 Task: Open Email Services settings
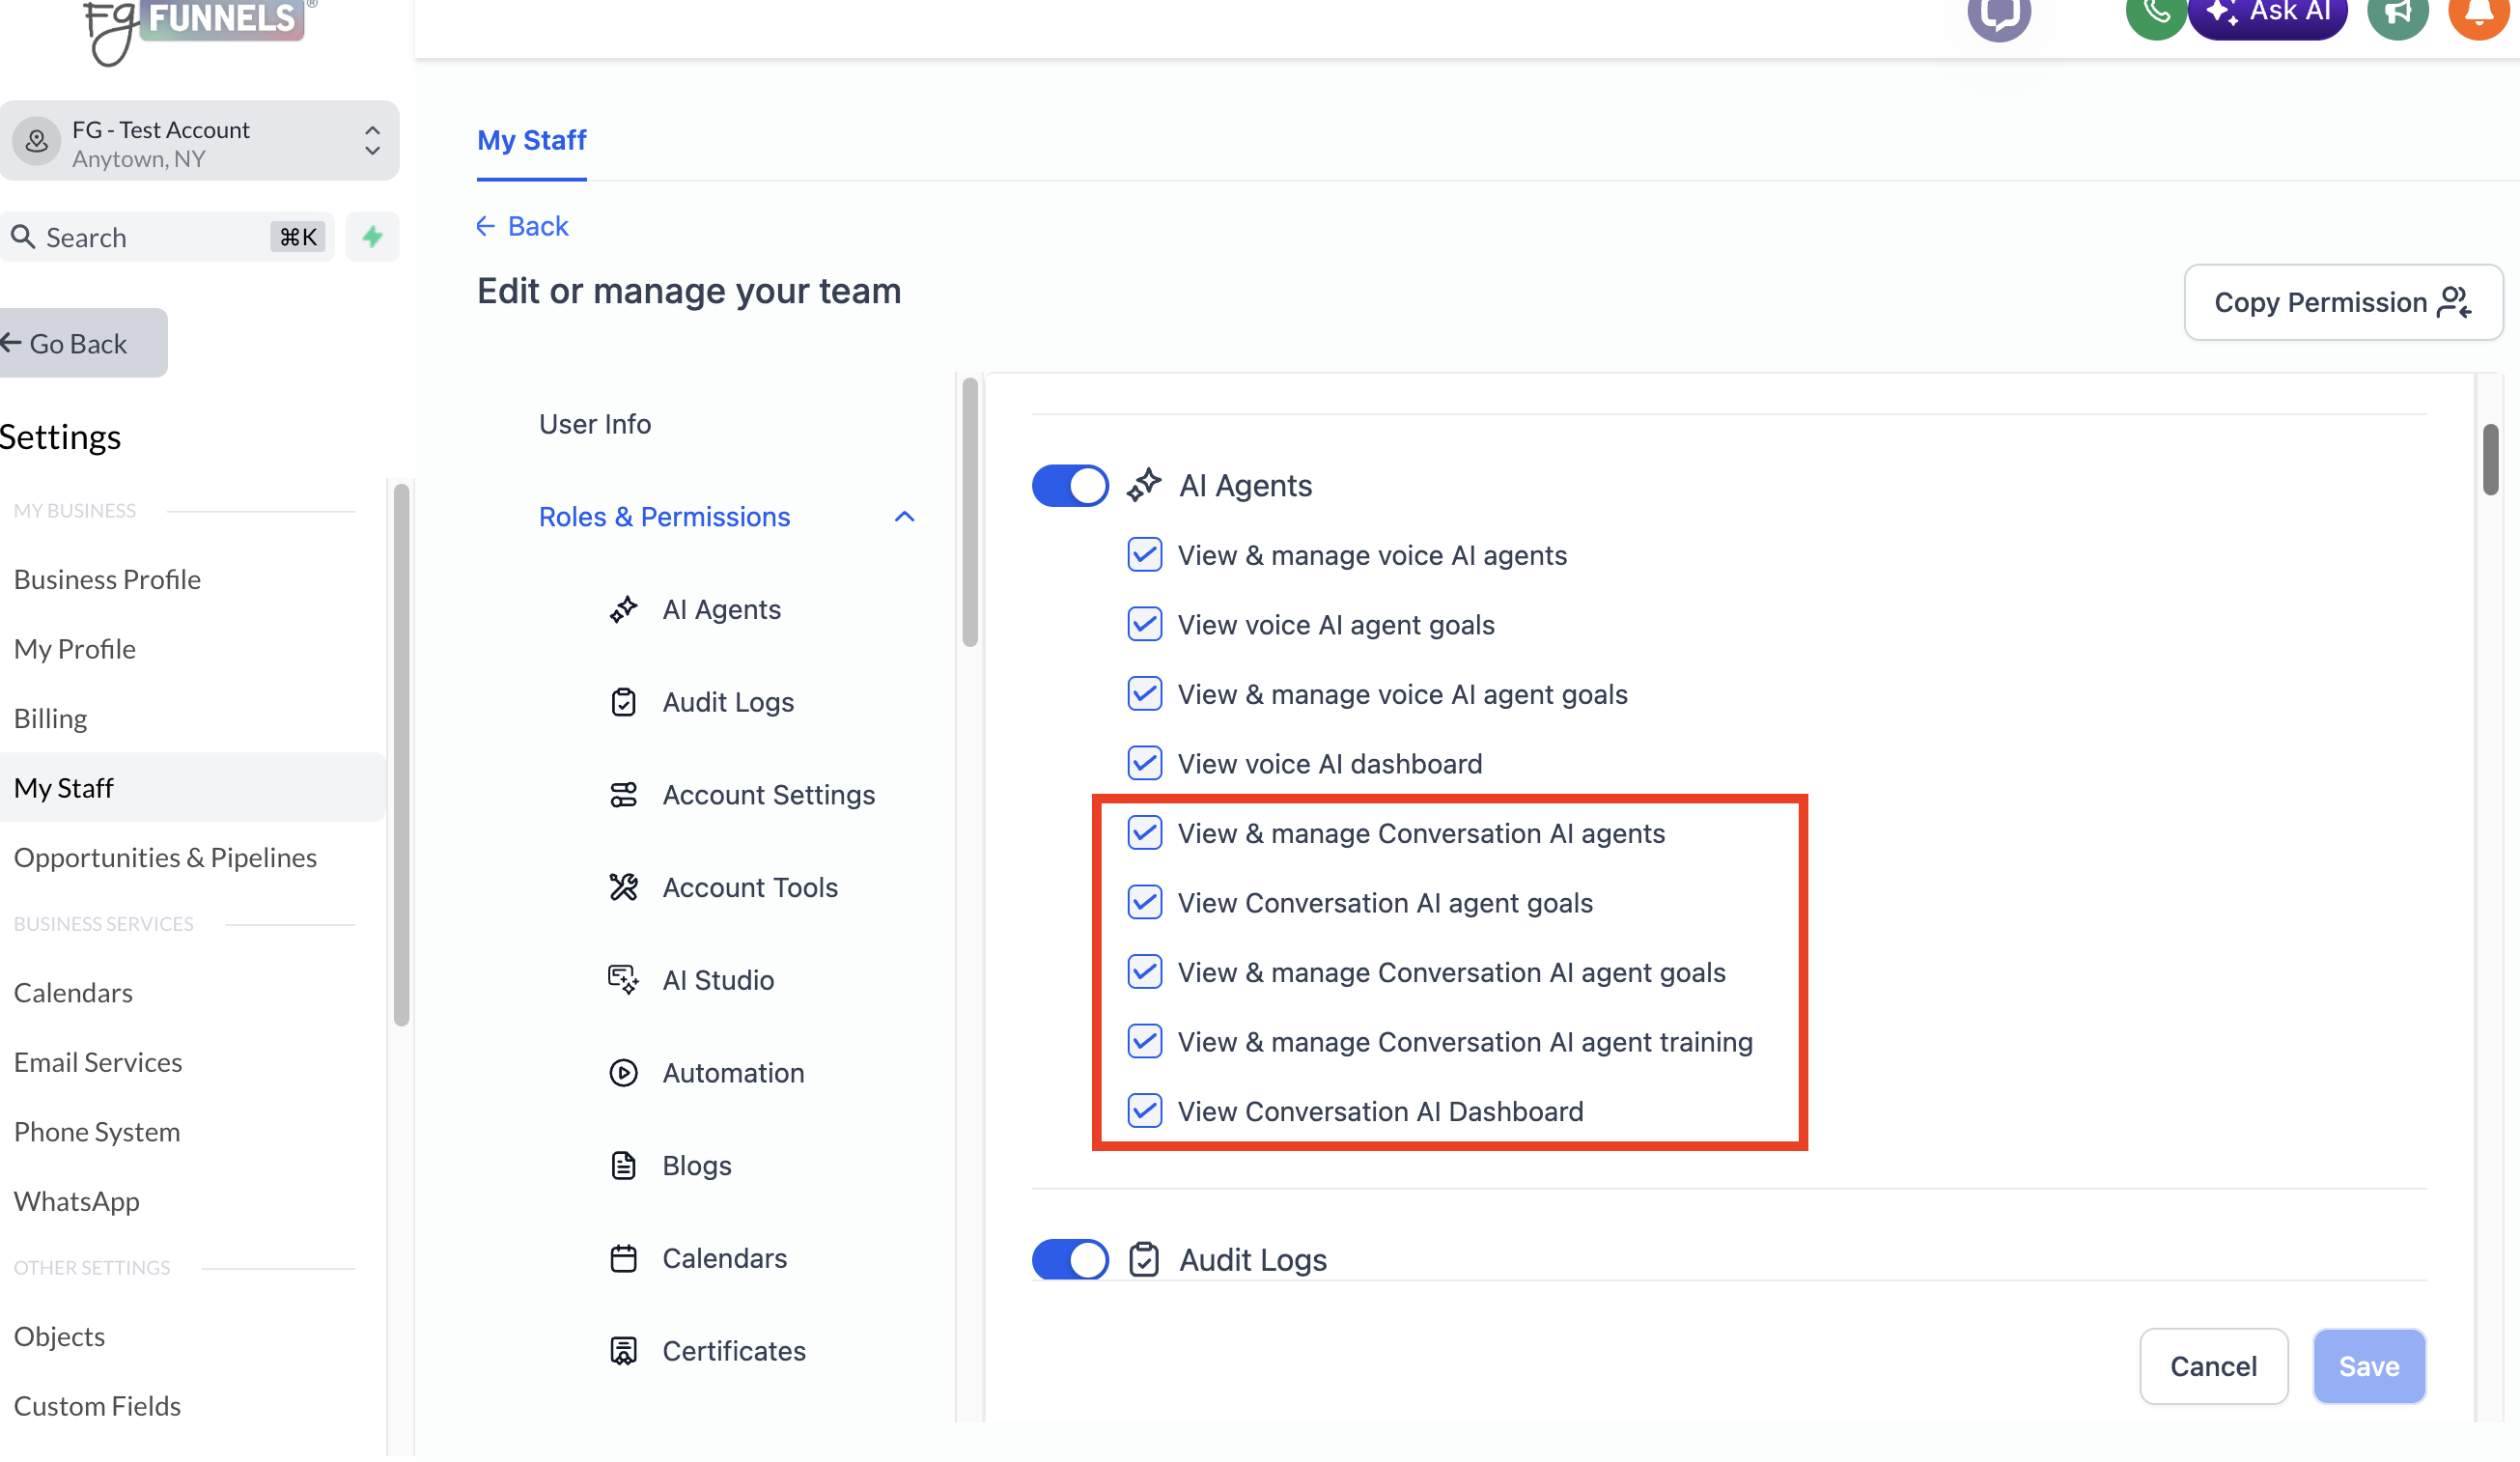click(x=98, y=1063)
